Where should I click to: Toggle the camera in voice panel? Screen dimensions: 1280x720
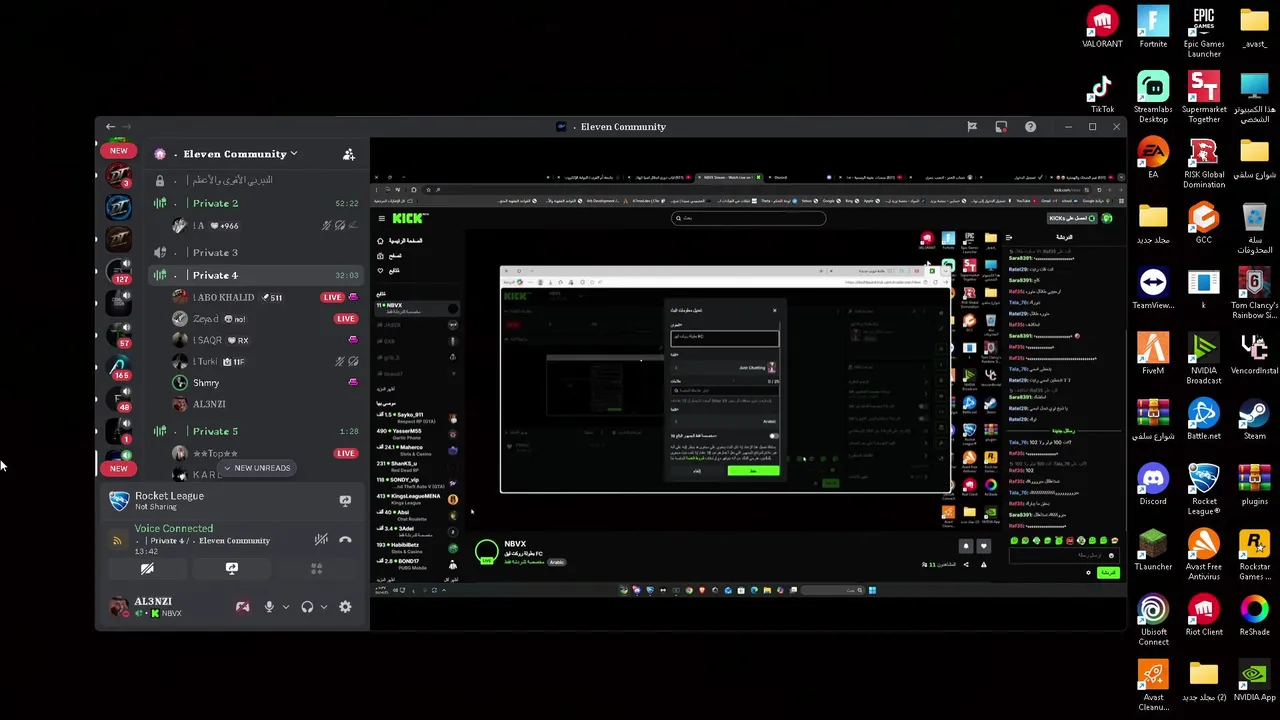147,568
